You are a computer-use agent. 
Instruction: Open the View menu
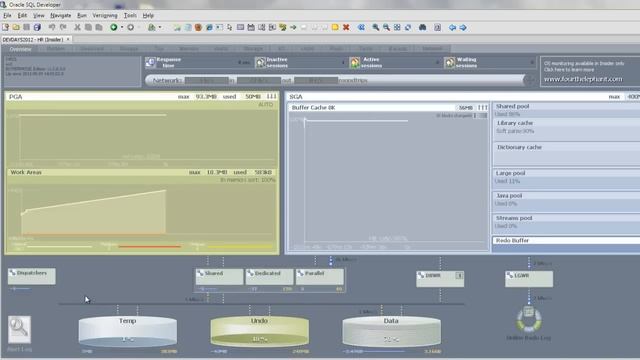click(x=39, y=15)
